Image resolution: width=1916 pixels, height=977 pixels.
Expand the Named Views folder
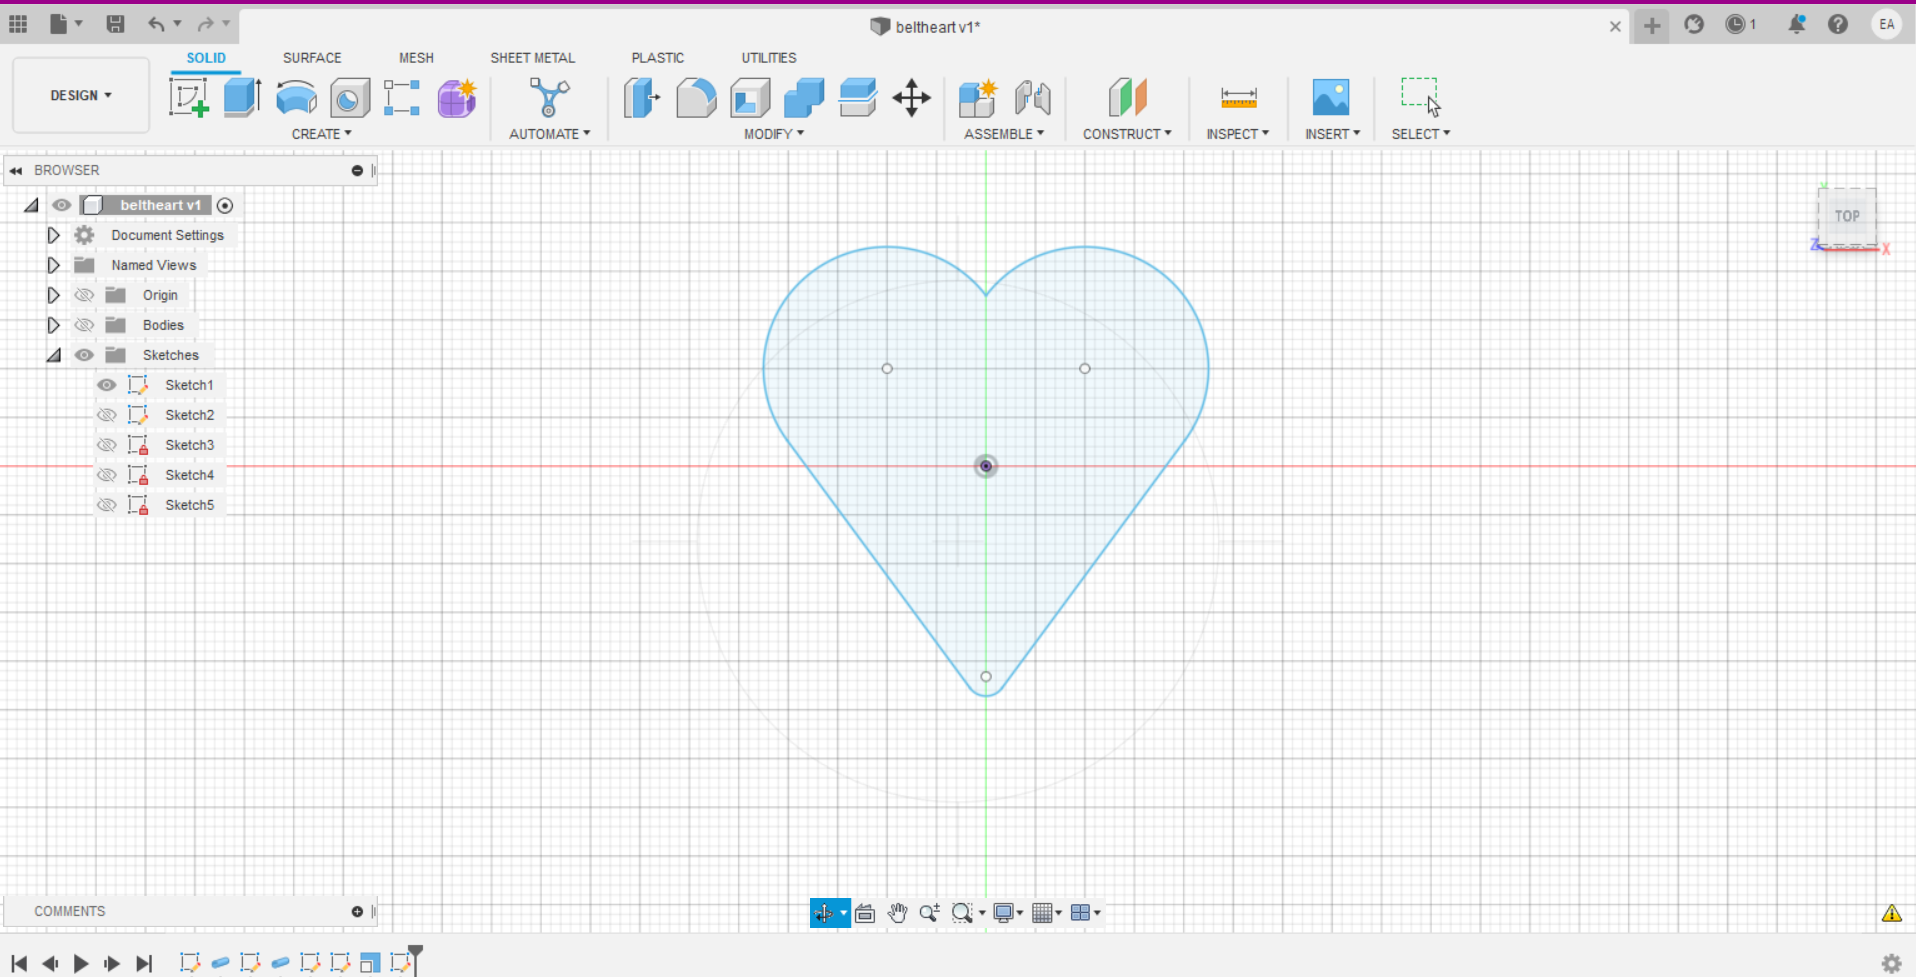(x=53, y=264)
